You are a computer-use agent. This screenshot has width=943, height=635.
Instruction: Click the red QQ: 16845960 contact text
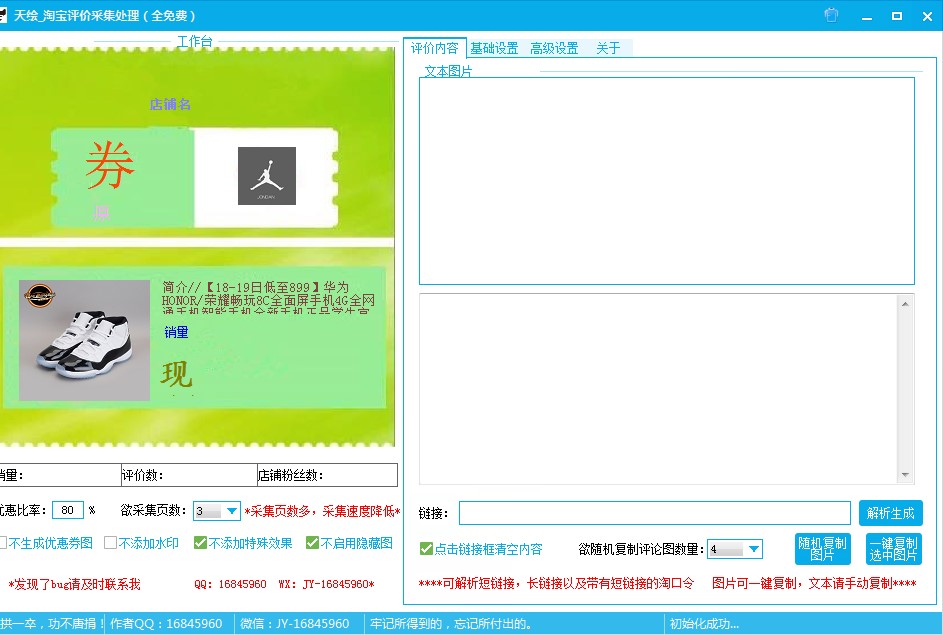pos(230,584)
